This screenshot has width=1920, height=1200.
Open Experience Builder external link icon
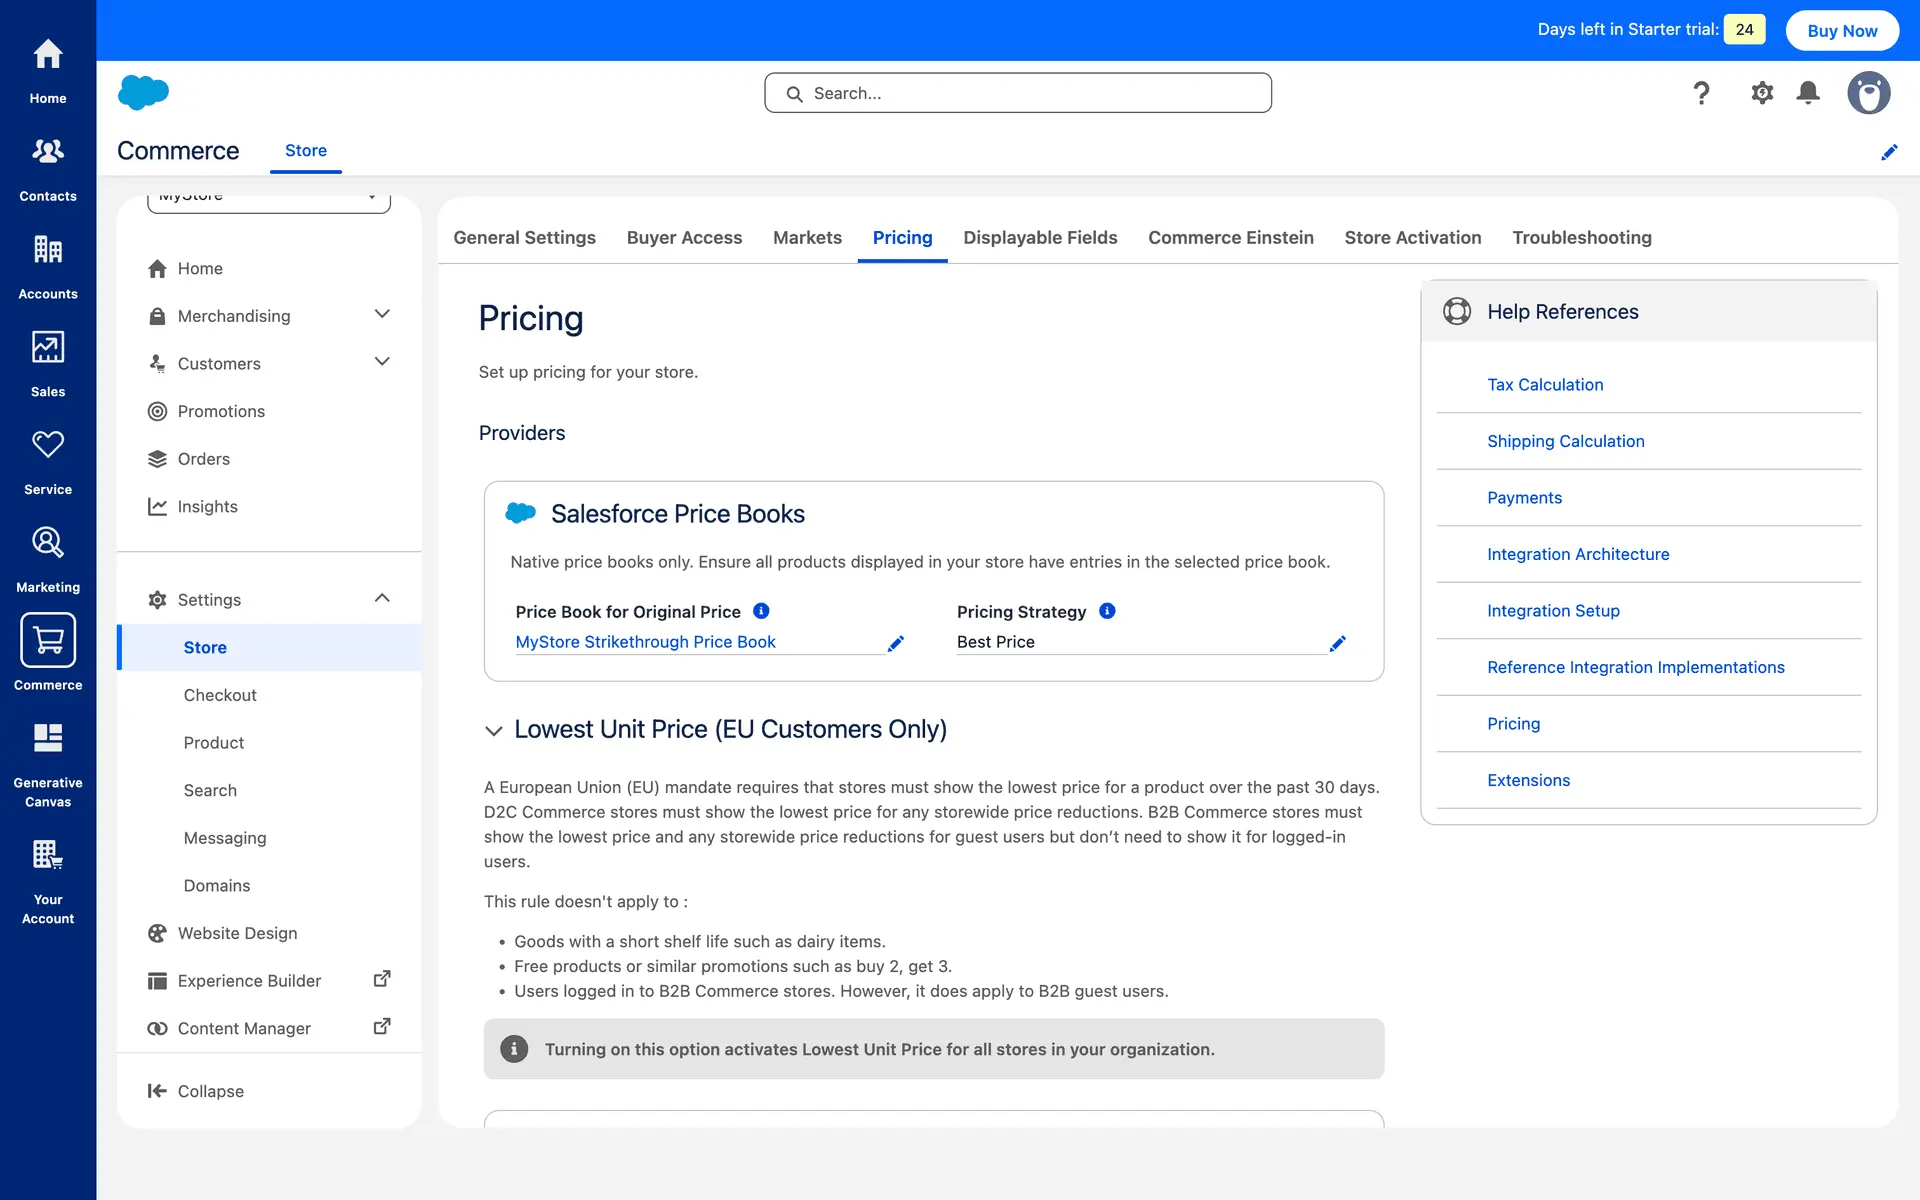point(382,979)
